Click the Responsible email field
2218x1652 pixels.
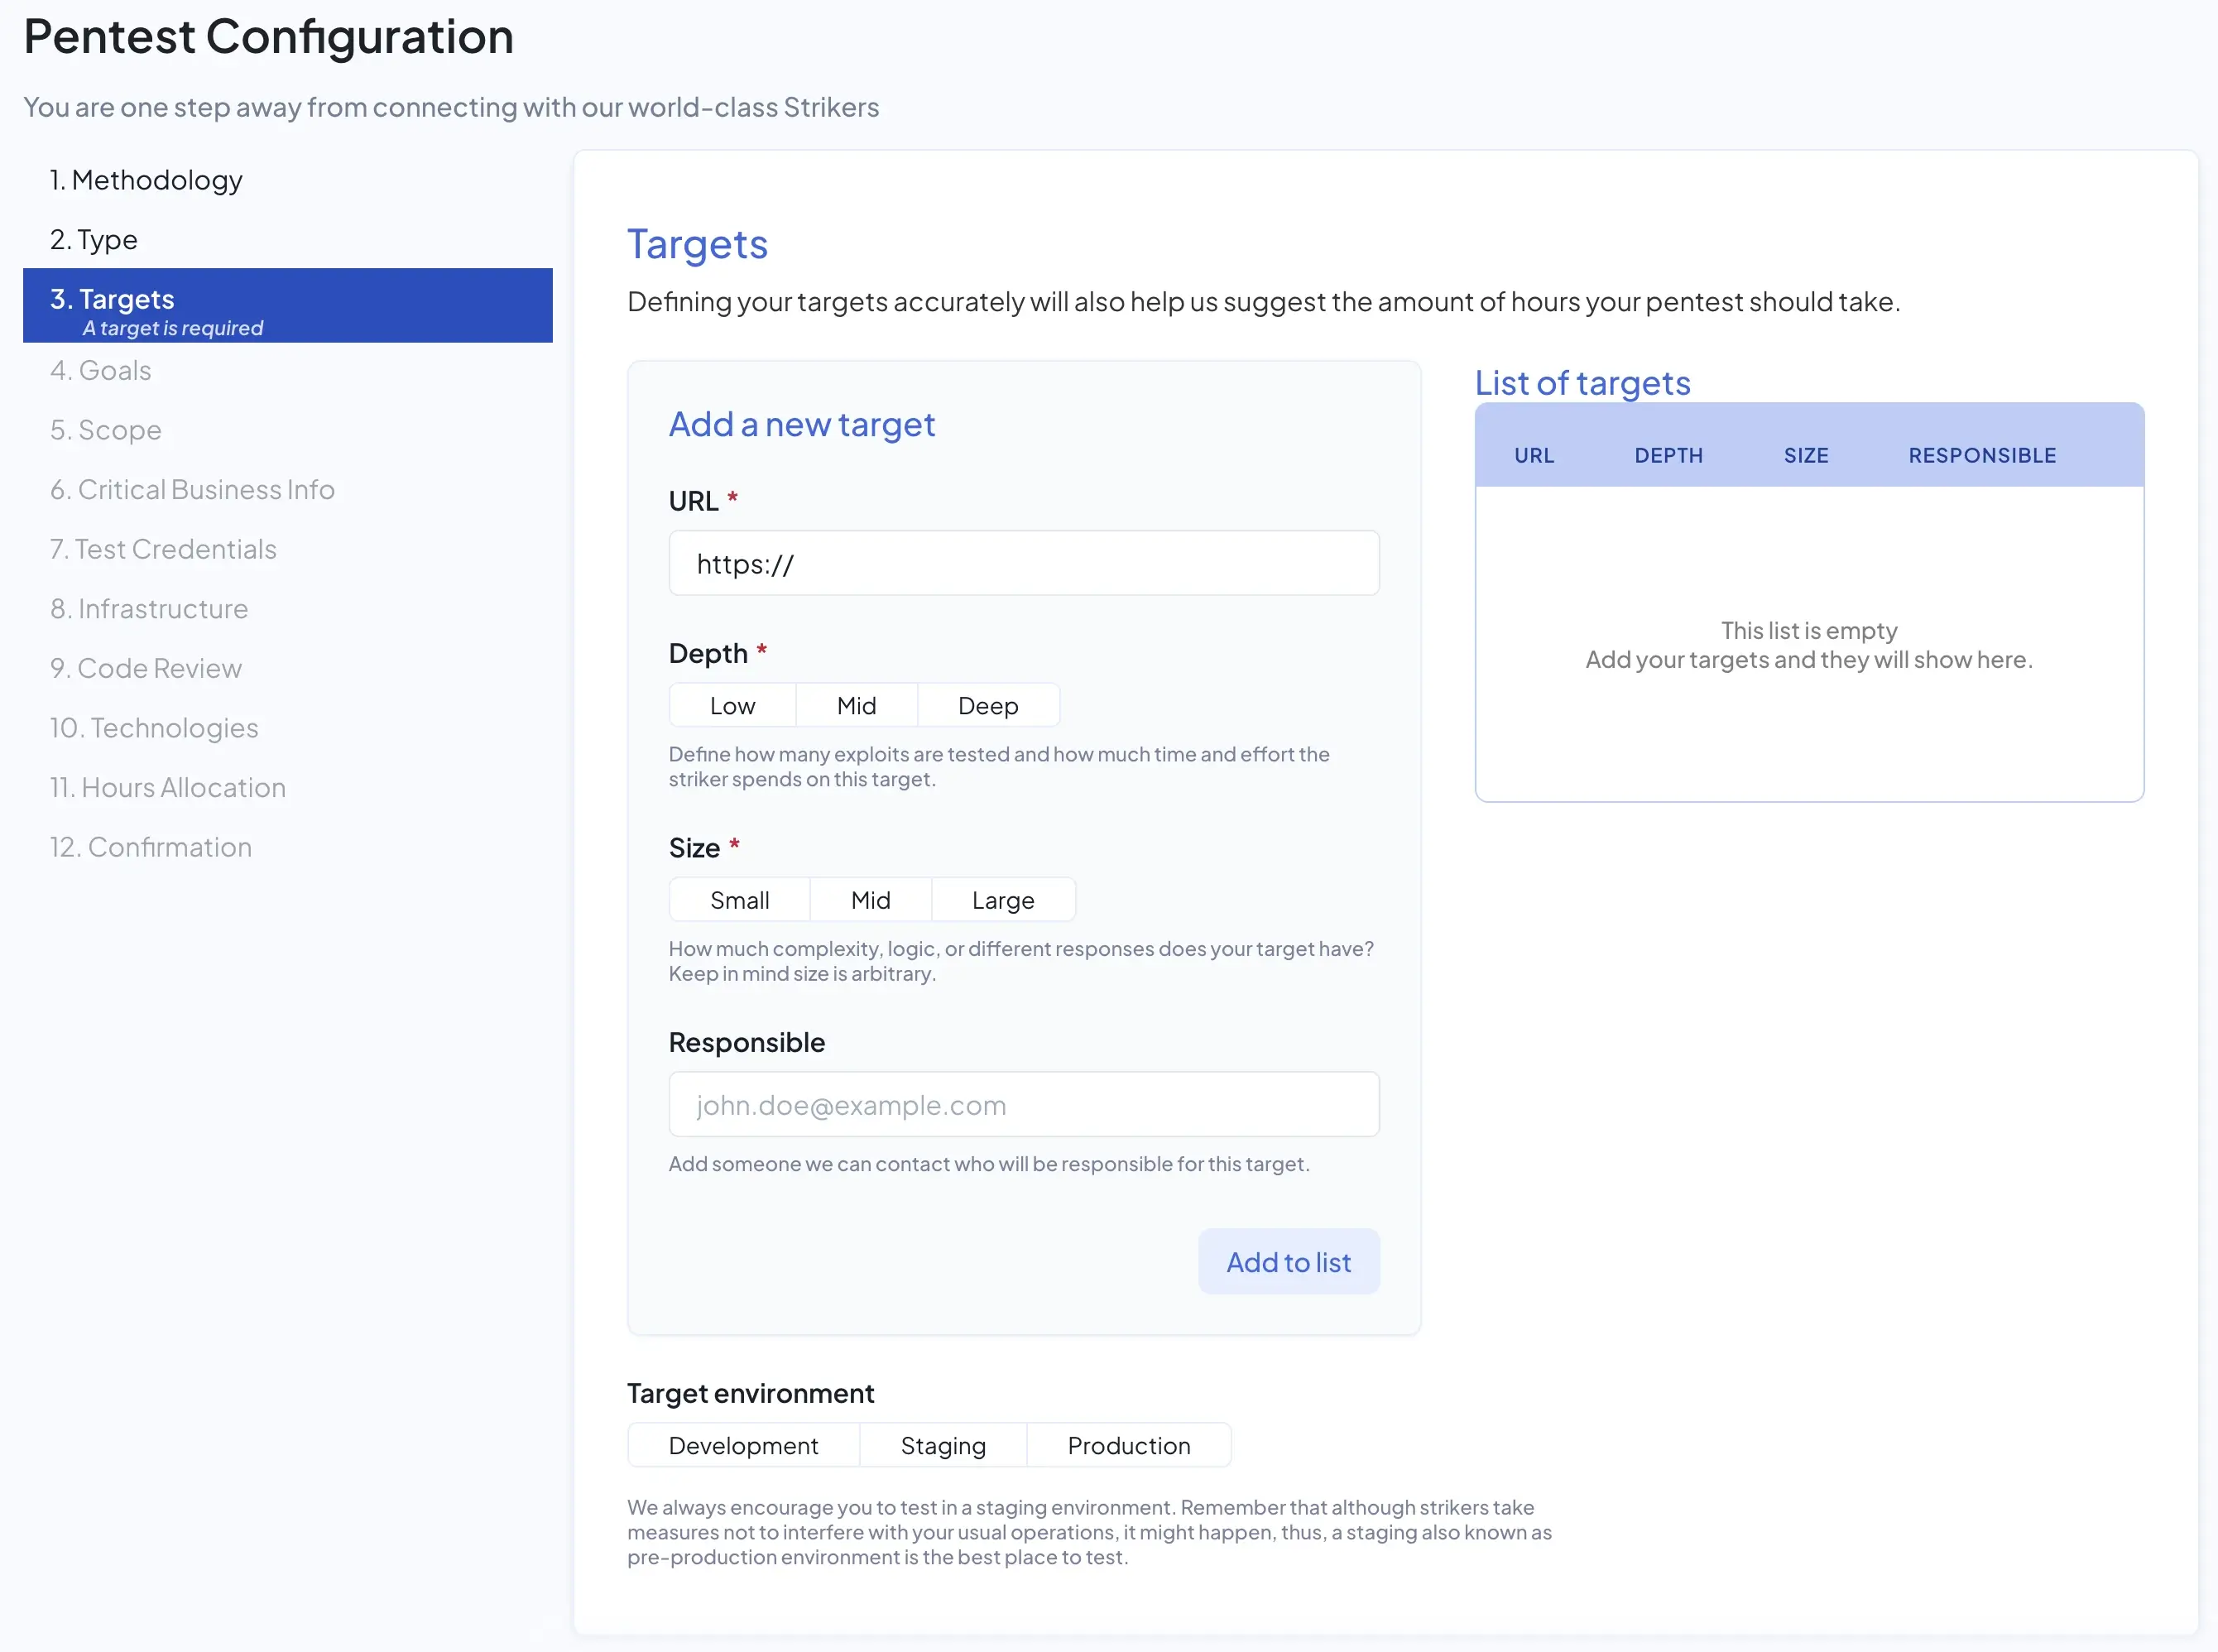click(x=1023, y=1105)
